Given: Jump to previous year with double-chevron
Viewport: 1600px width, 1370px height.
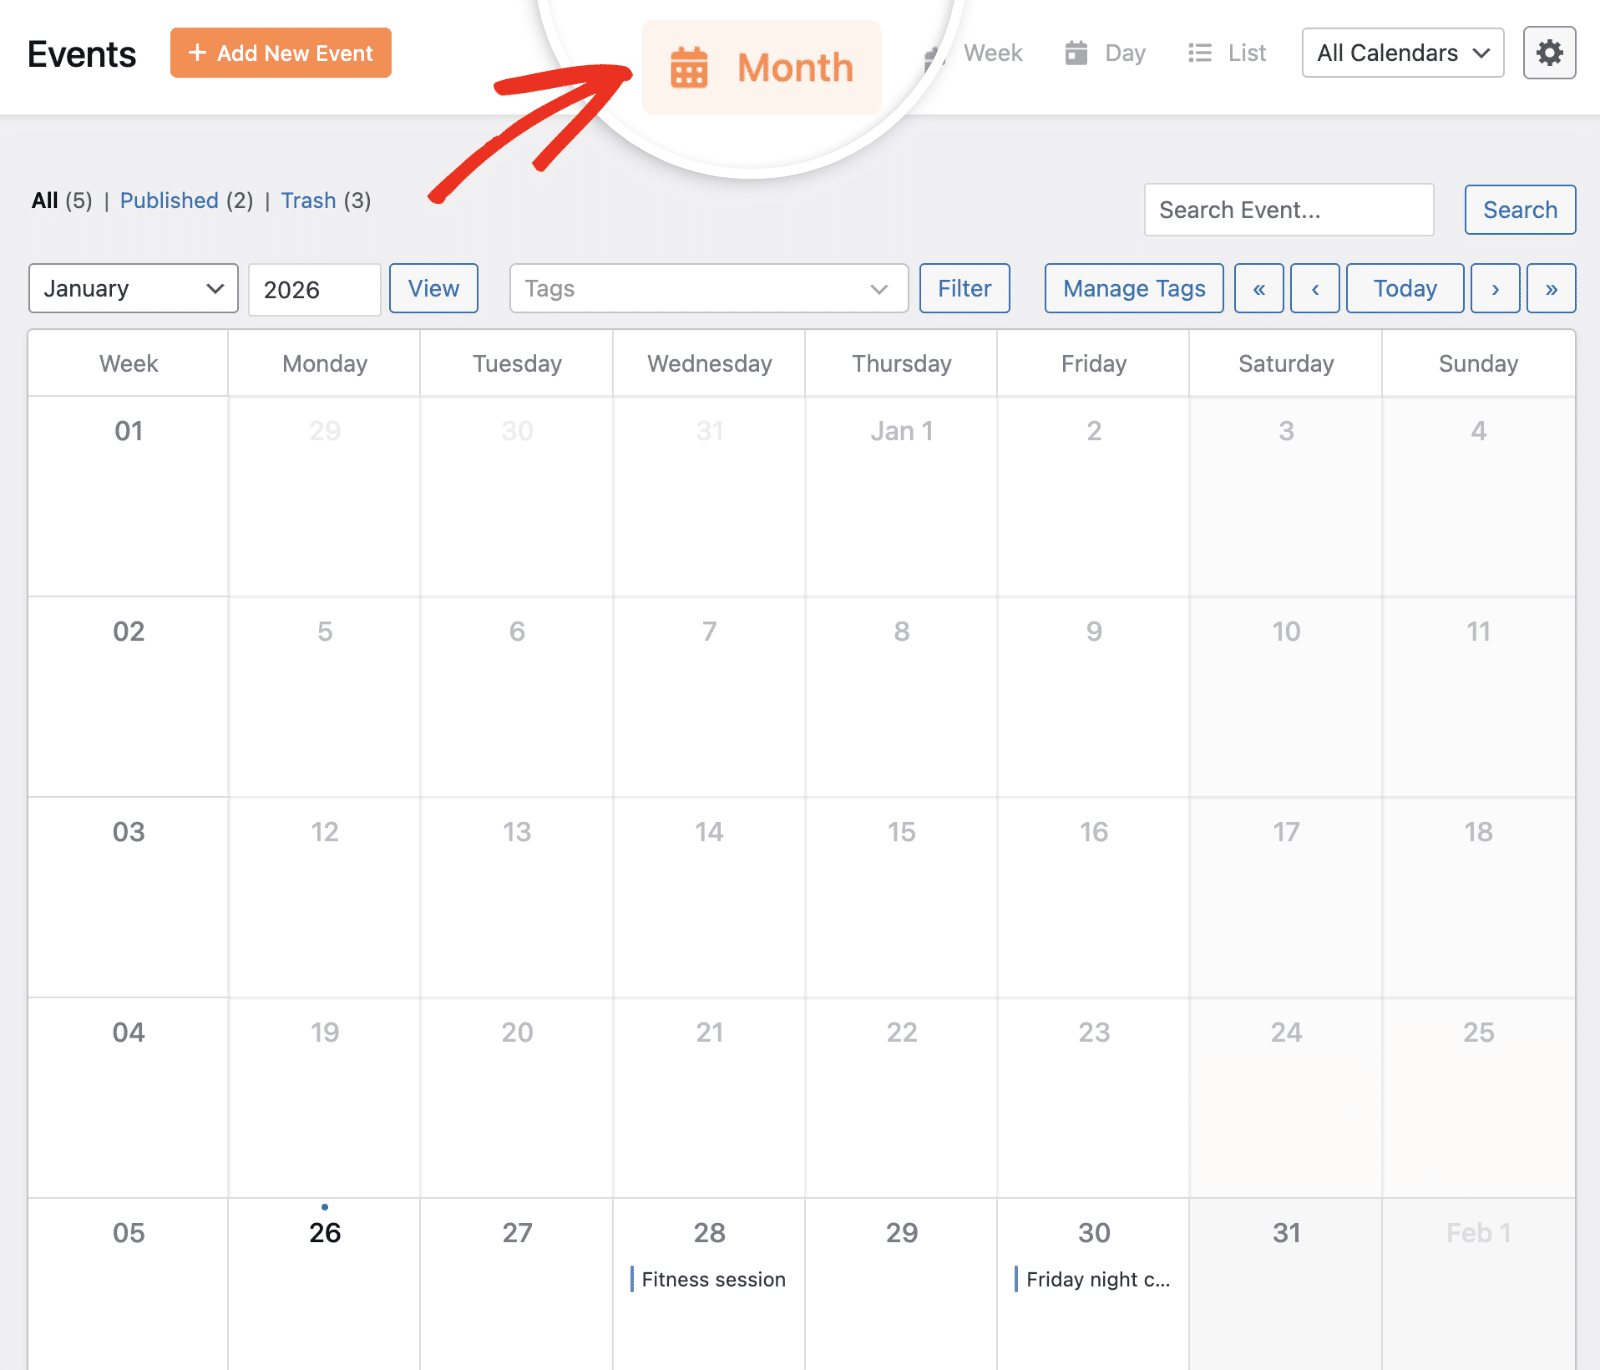Looking at the screenshot, I should pyautogui.click(x=1259, y=288).
